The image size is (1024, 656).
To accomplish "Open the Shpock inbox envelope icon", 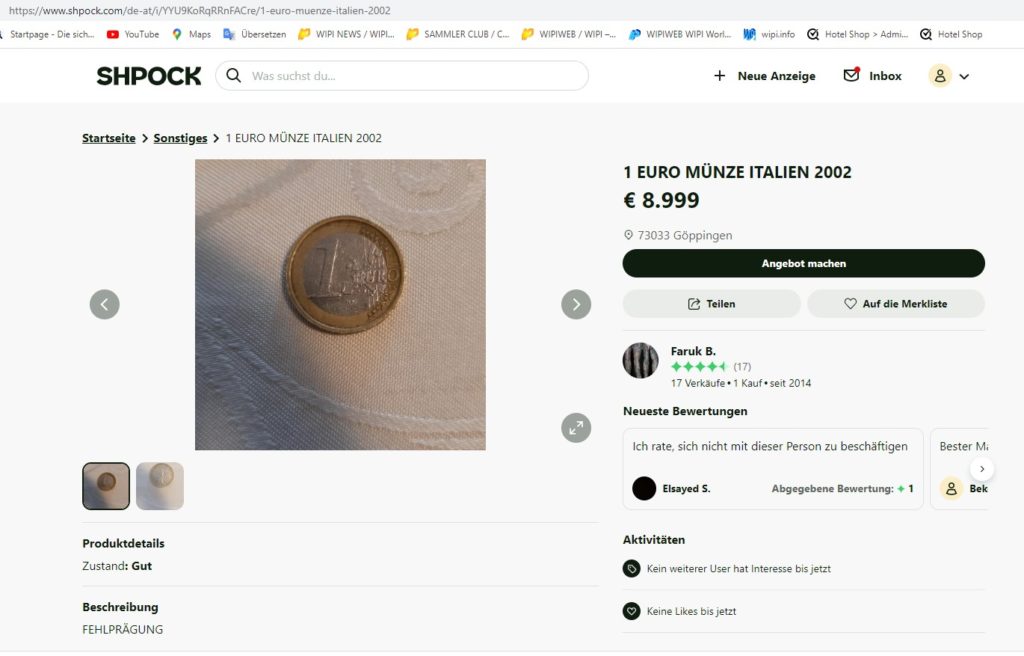I will pyautogui.click(x=849, y=75).
